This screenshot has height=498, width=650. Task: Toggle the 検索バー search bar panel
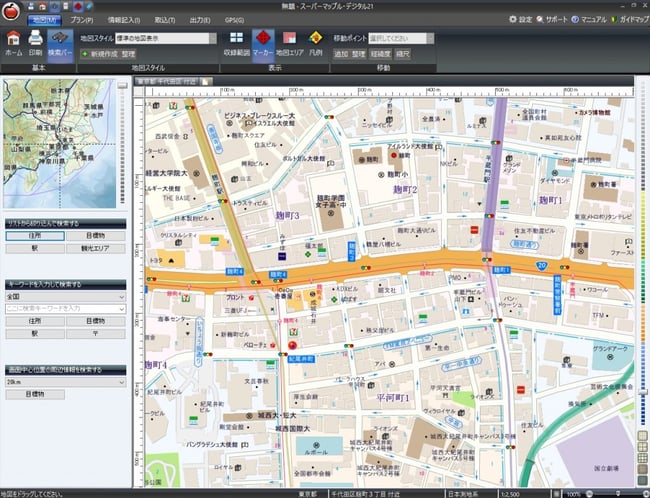(x=59, y=43)
